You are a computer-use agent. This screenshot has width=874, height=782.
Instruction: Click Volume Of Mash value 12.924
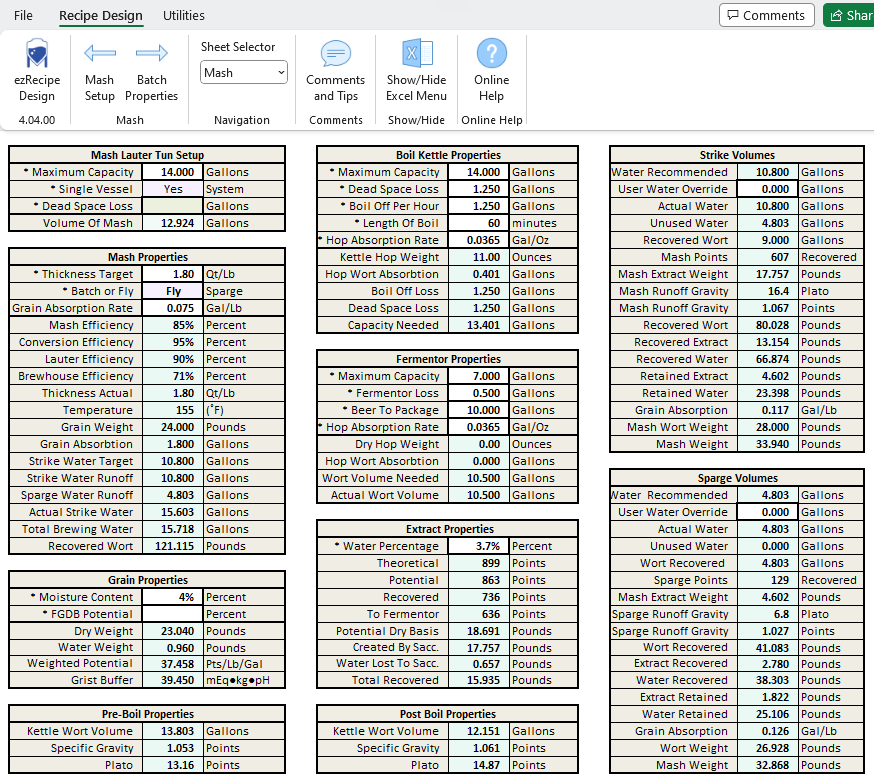[172, 223]
